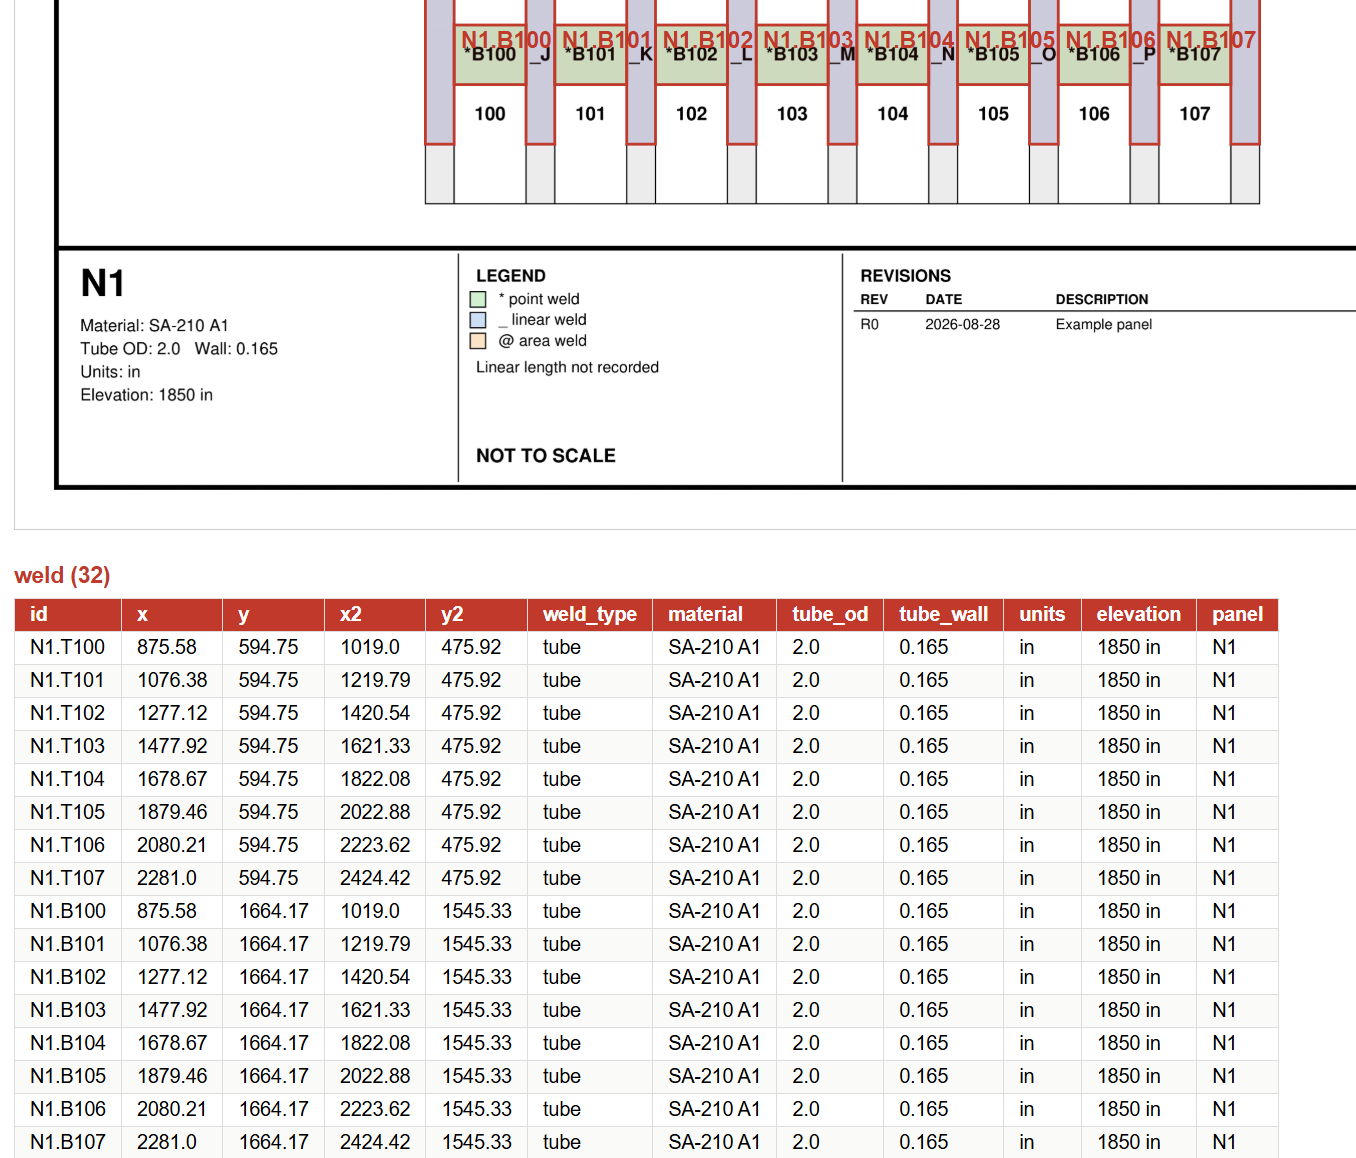
Task: Click the blue linear weld legend swatch
Action: [478, 320]
